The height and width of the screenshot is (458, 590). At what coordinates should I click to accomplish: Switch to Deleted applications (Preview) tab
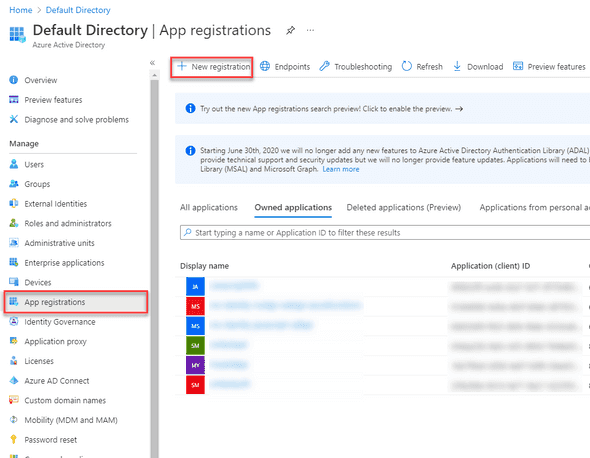[403, 207]
